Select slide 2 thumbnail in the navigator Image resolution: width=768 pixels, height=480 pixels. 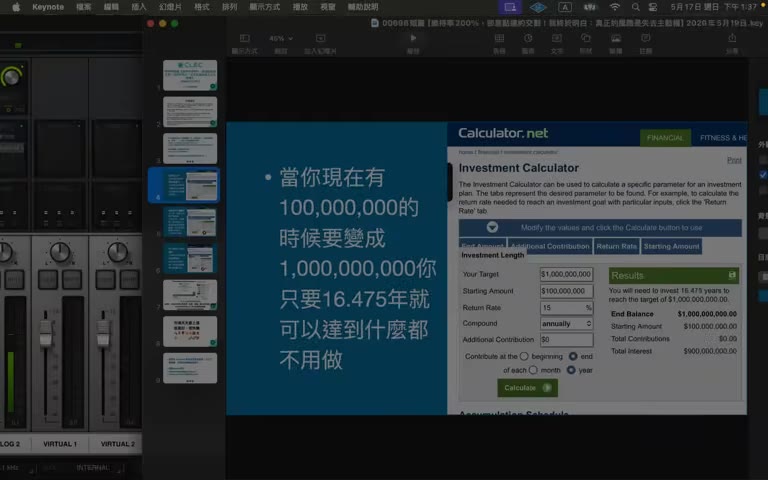coord(190,112)
